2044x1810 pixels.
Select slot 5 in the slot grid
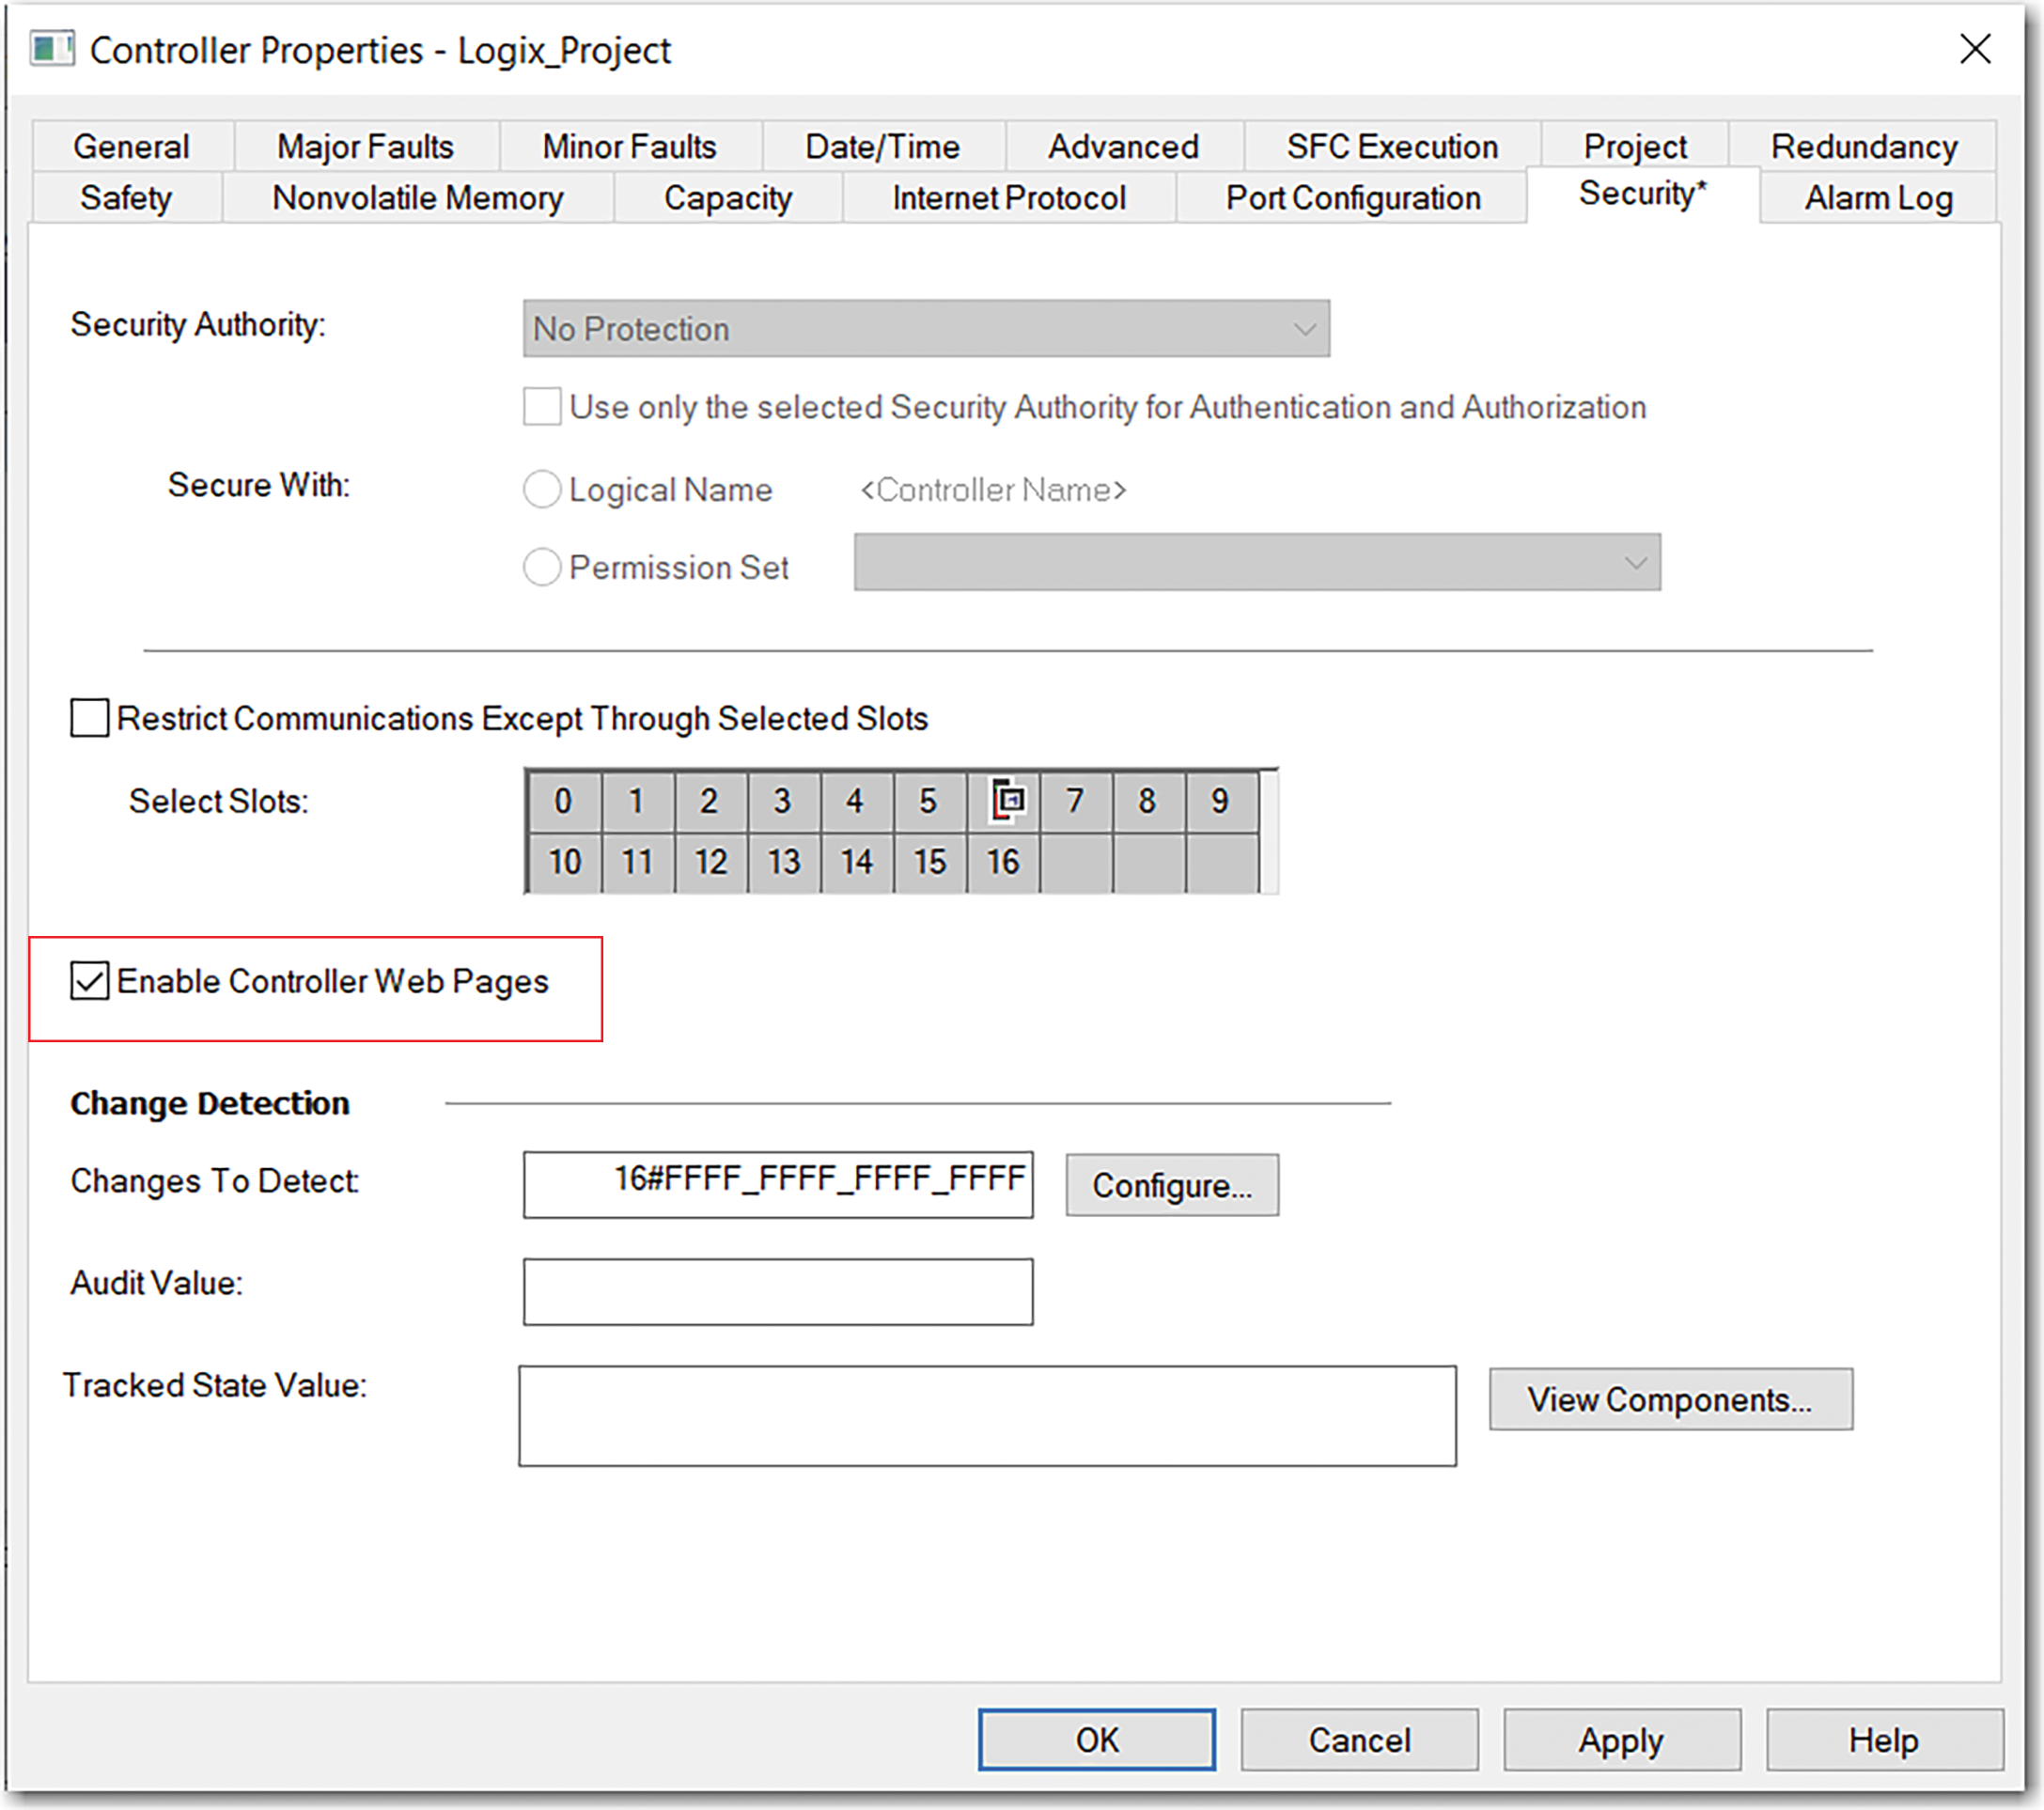[929, 801]
